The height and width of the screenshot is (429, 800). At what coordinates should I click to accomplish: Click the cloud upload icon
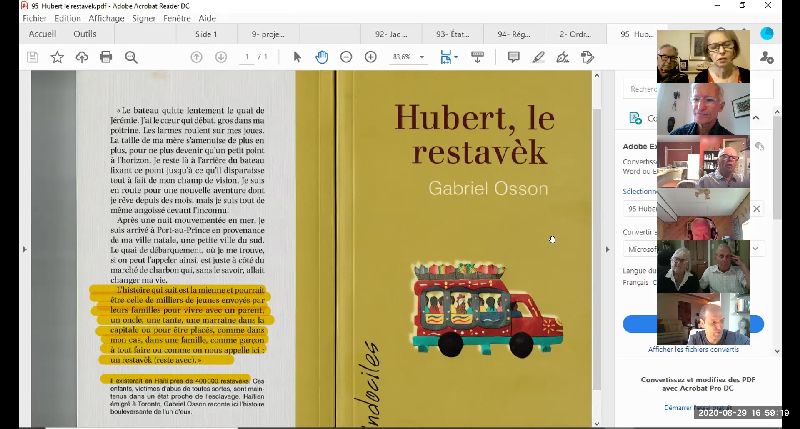tap(82, 57)
